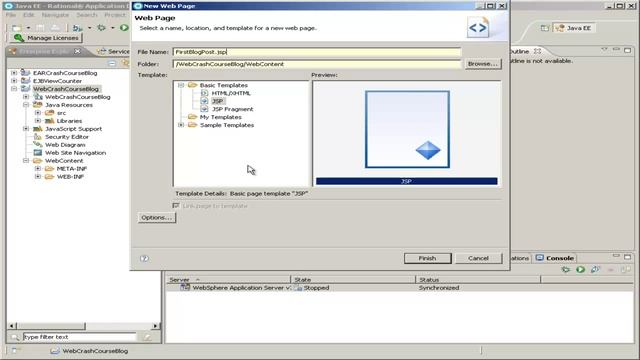Click WebSphere Application Server row icon
Image resolution: width=640 pixels, height=360 pixels.
click(x=185, y=288)
